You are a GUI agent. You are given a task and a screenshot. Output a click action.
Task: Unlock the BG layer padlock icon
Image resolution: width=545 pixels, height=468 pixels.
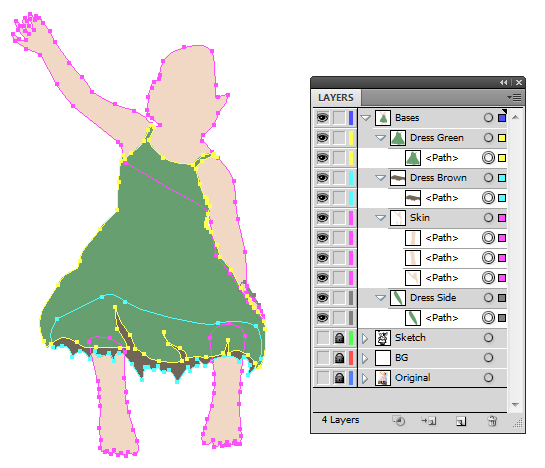[339, 358]
